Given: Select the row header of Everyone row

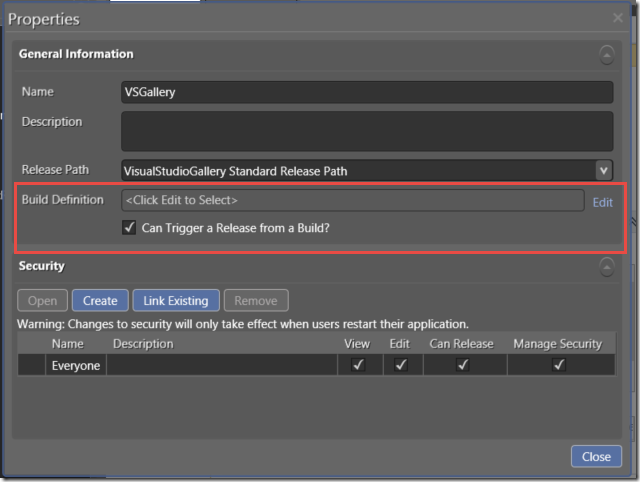Looking at the screenshot, I should point(31,365).
